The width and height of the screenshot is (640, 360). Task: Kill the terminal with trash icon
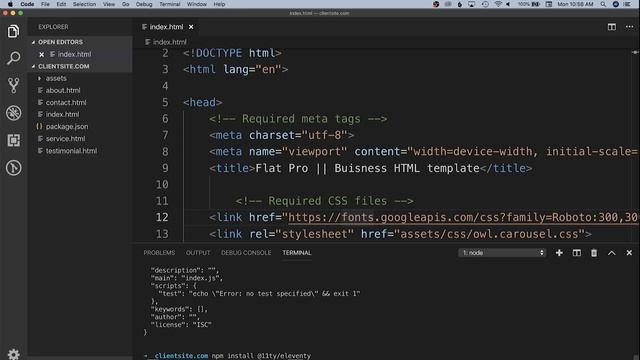pos(594,253)
